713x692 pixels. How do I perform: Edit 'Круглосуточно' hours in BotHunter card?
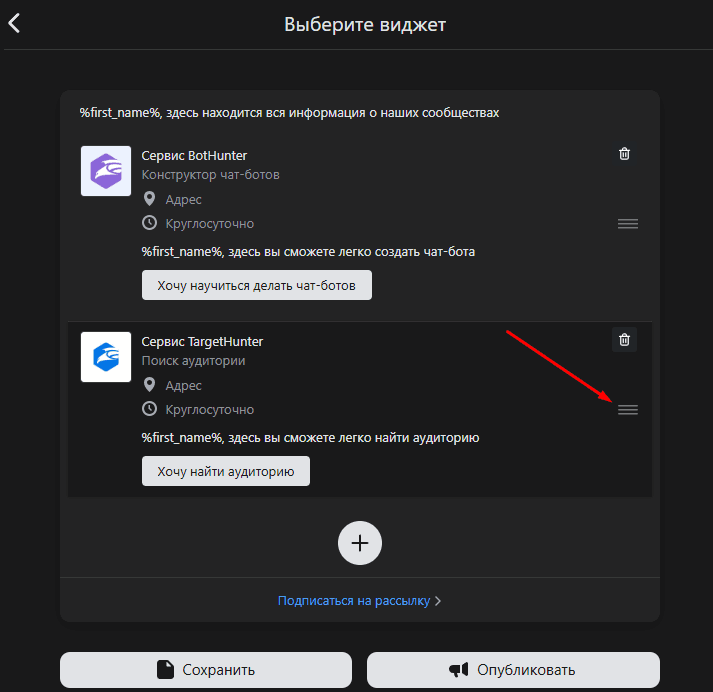click(x=209, y=223)
